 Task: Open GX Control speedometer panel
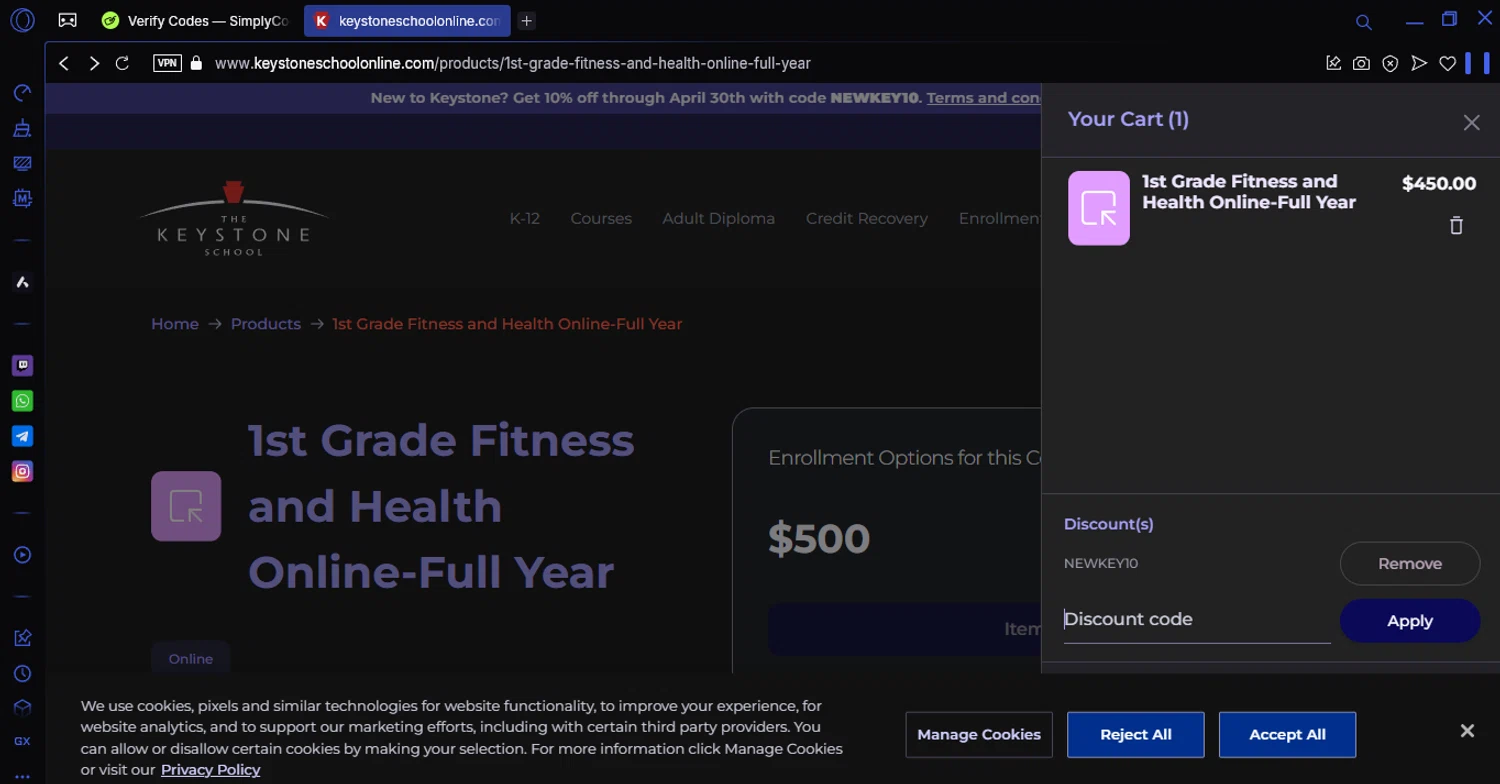click(x=22, y=93)
